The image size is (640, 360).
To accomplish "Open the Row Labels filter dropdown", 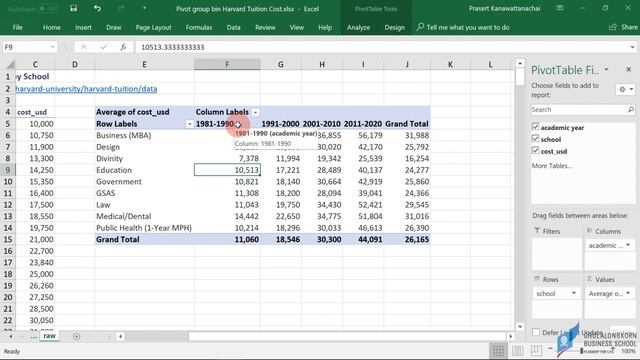I will (x=189, y=124).
